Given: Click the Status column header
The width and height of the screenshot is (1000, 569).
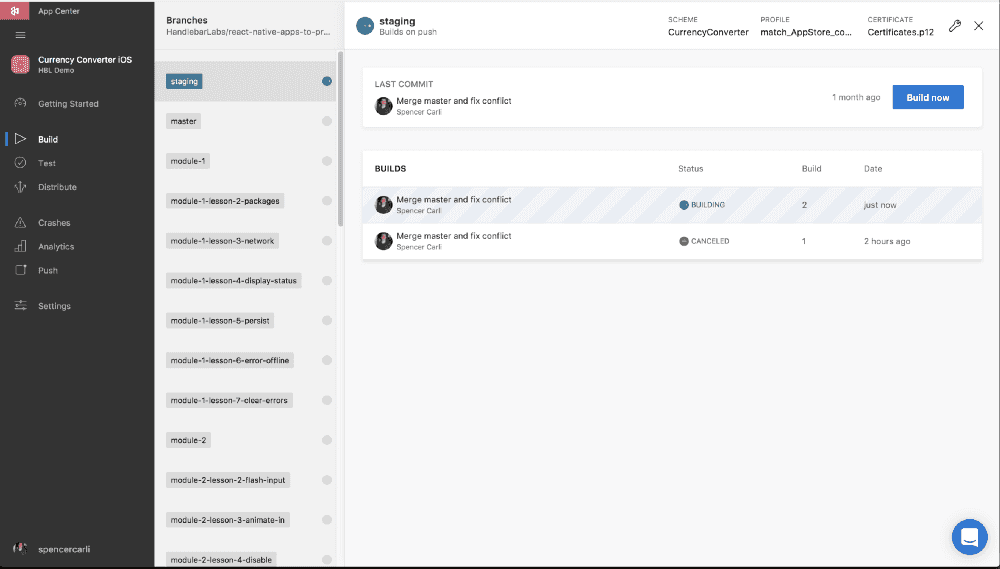Looking at the screenshot, I should click(691, 168).
